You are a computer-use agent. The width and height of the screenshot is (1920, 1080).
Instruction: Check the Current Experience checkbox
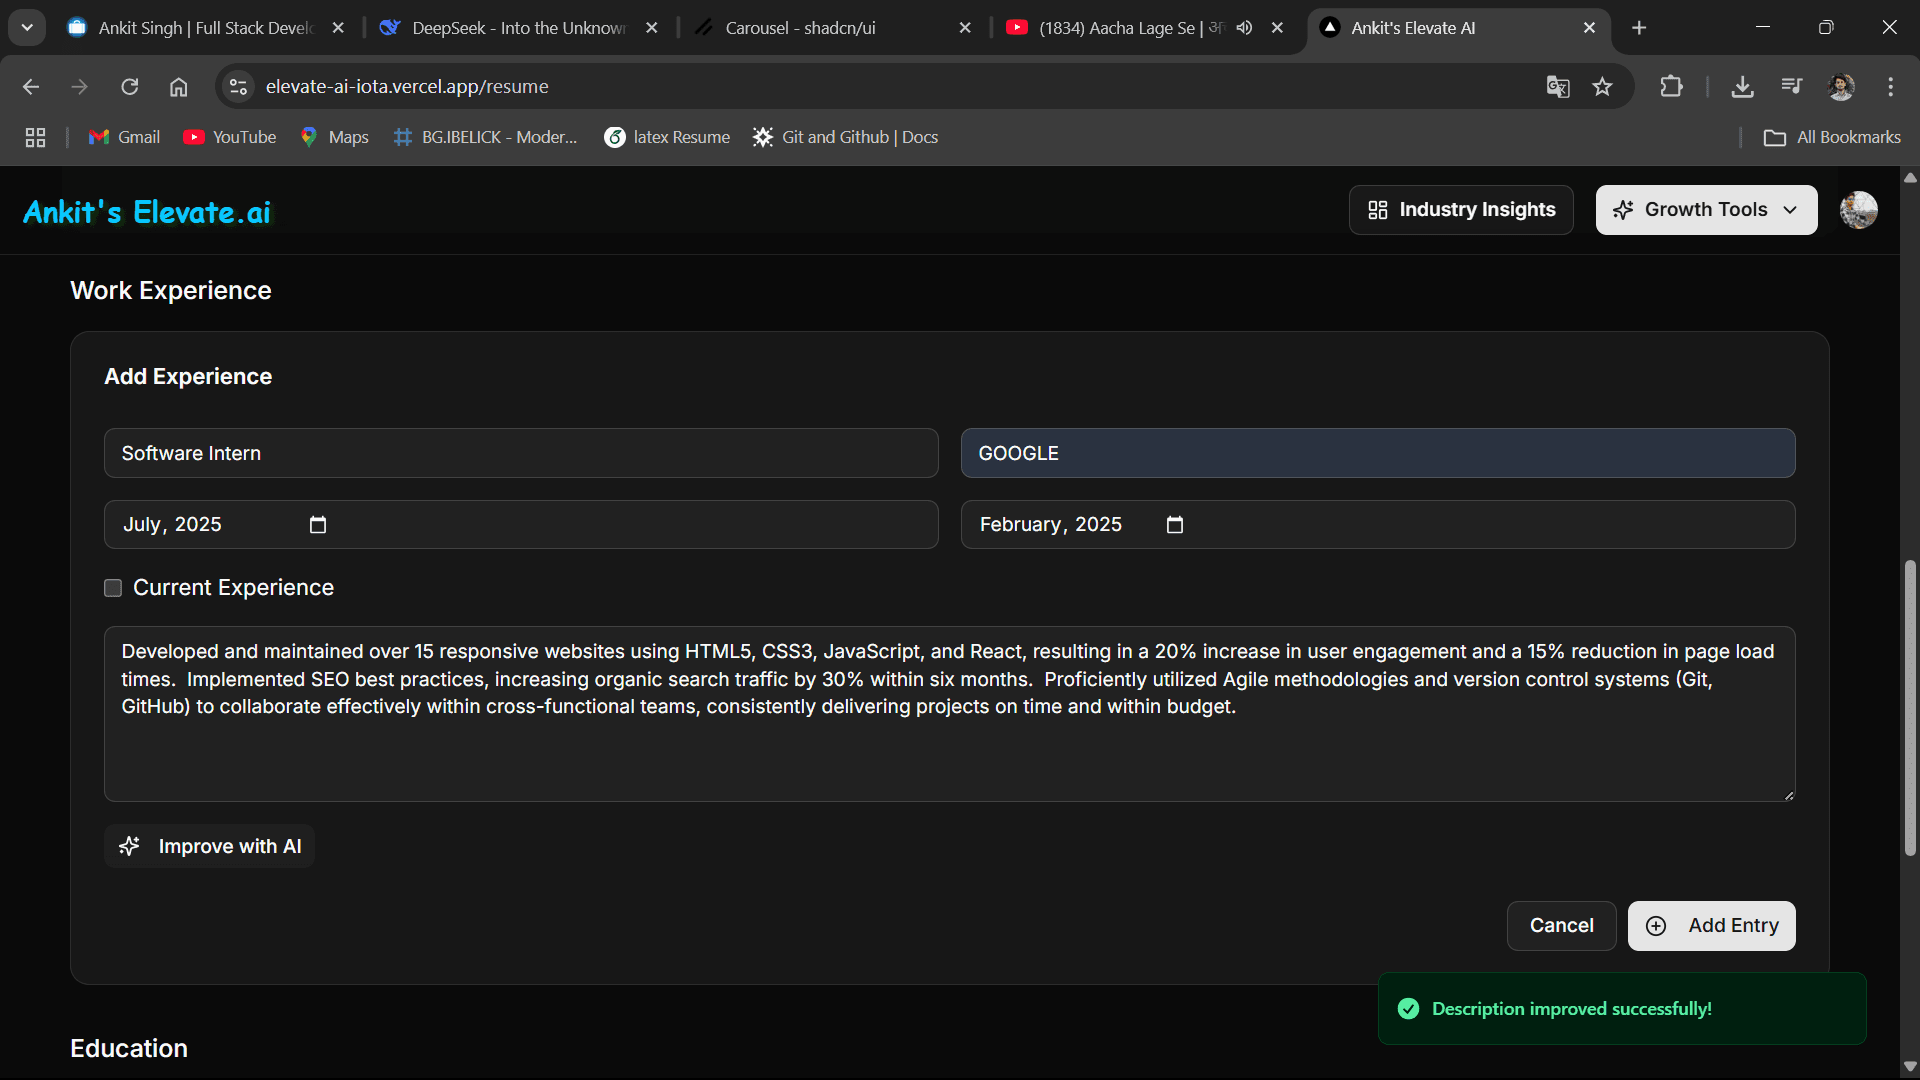[113, 588]
